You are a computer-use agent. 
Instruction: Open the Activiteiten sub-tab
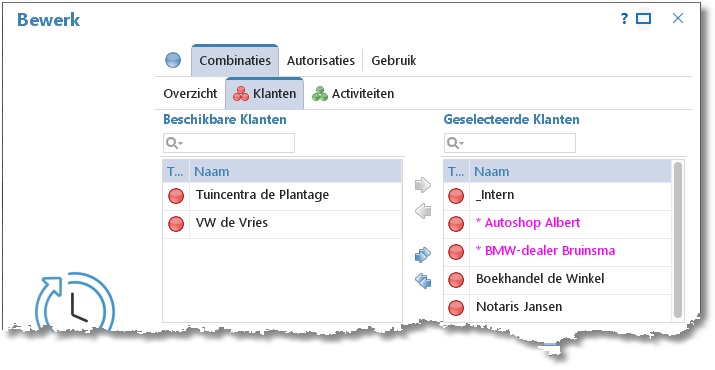click(x=353, y=94)
